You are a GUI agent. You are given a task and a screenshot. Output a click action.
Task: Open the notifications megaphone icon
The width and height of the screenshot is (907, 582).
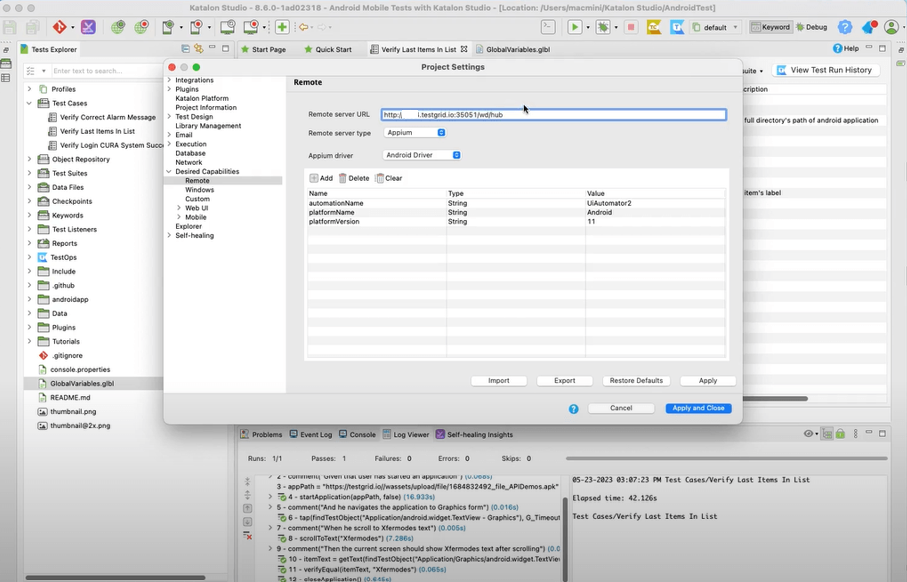(x=869, y=27)
